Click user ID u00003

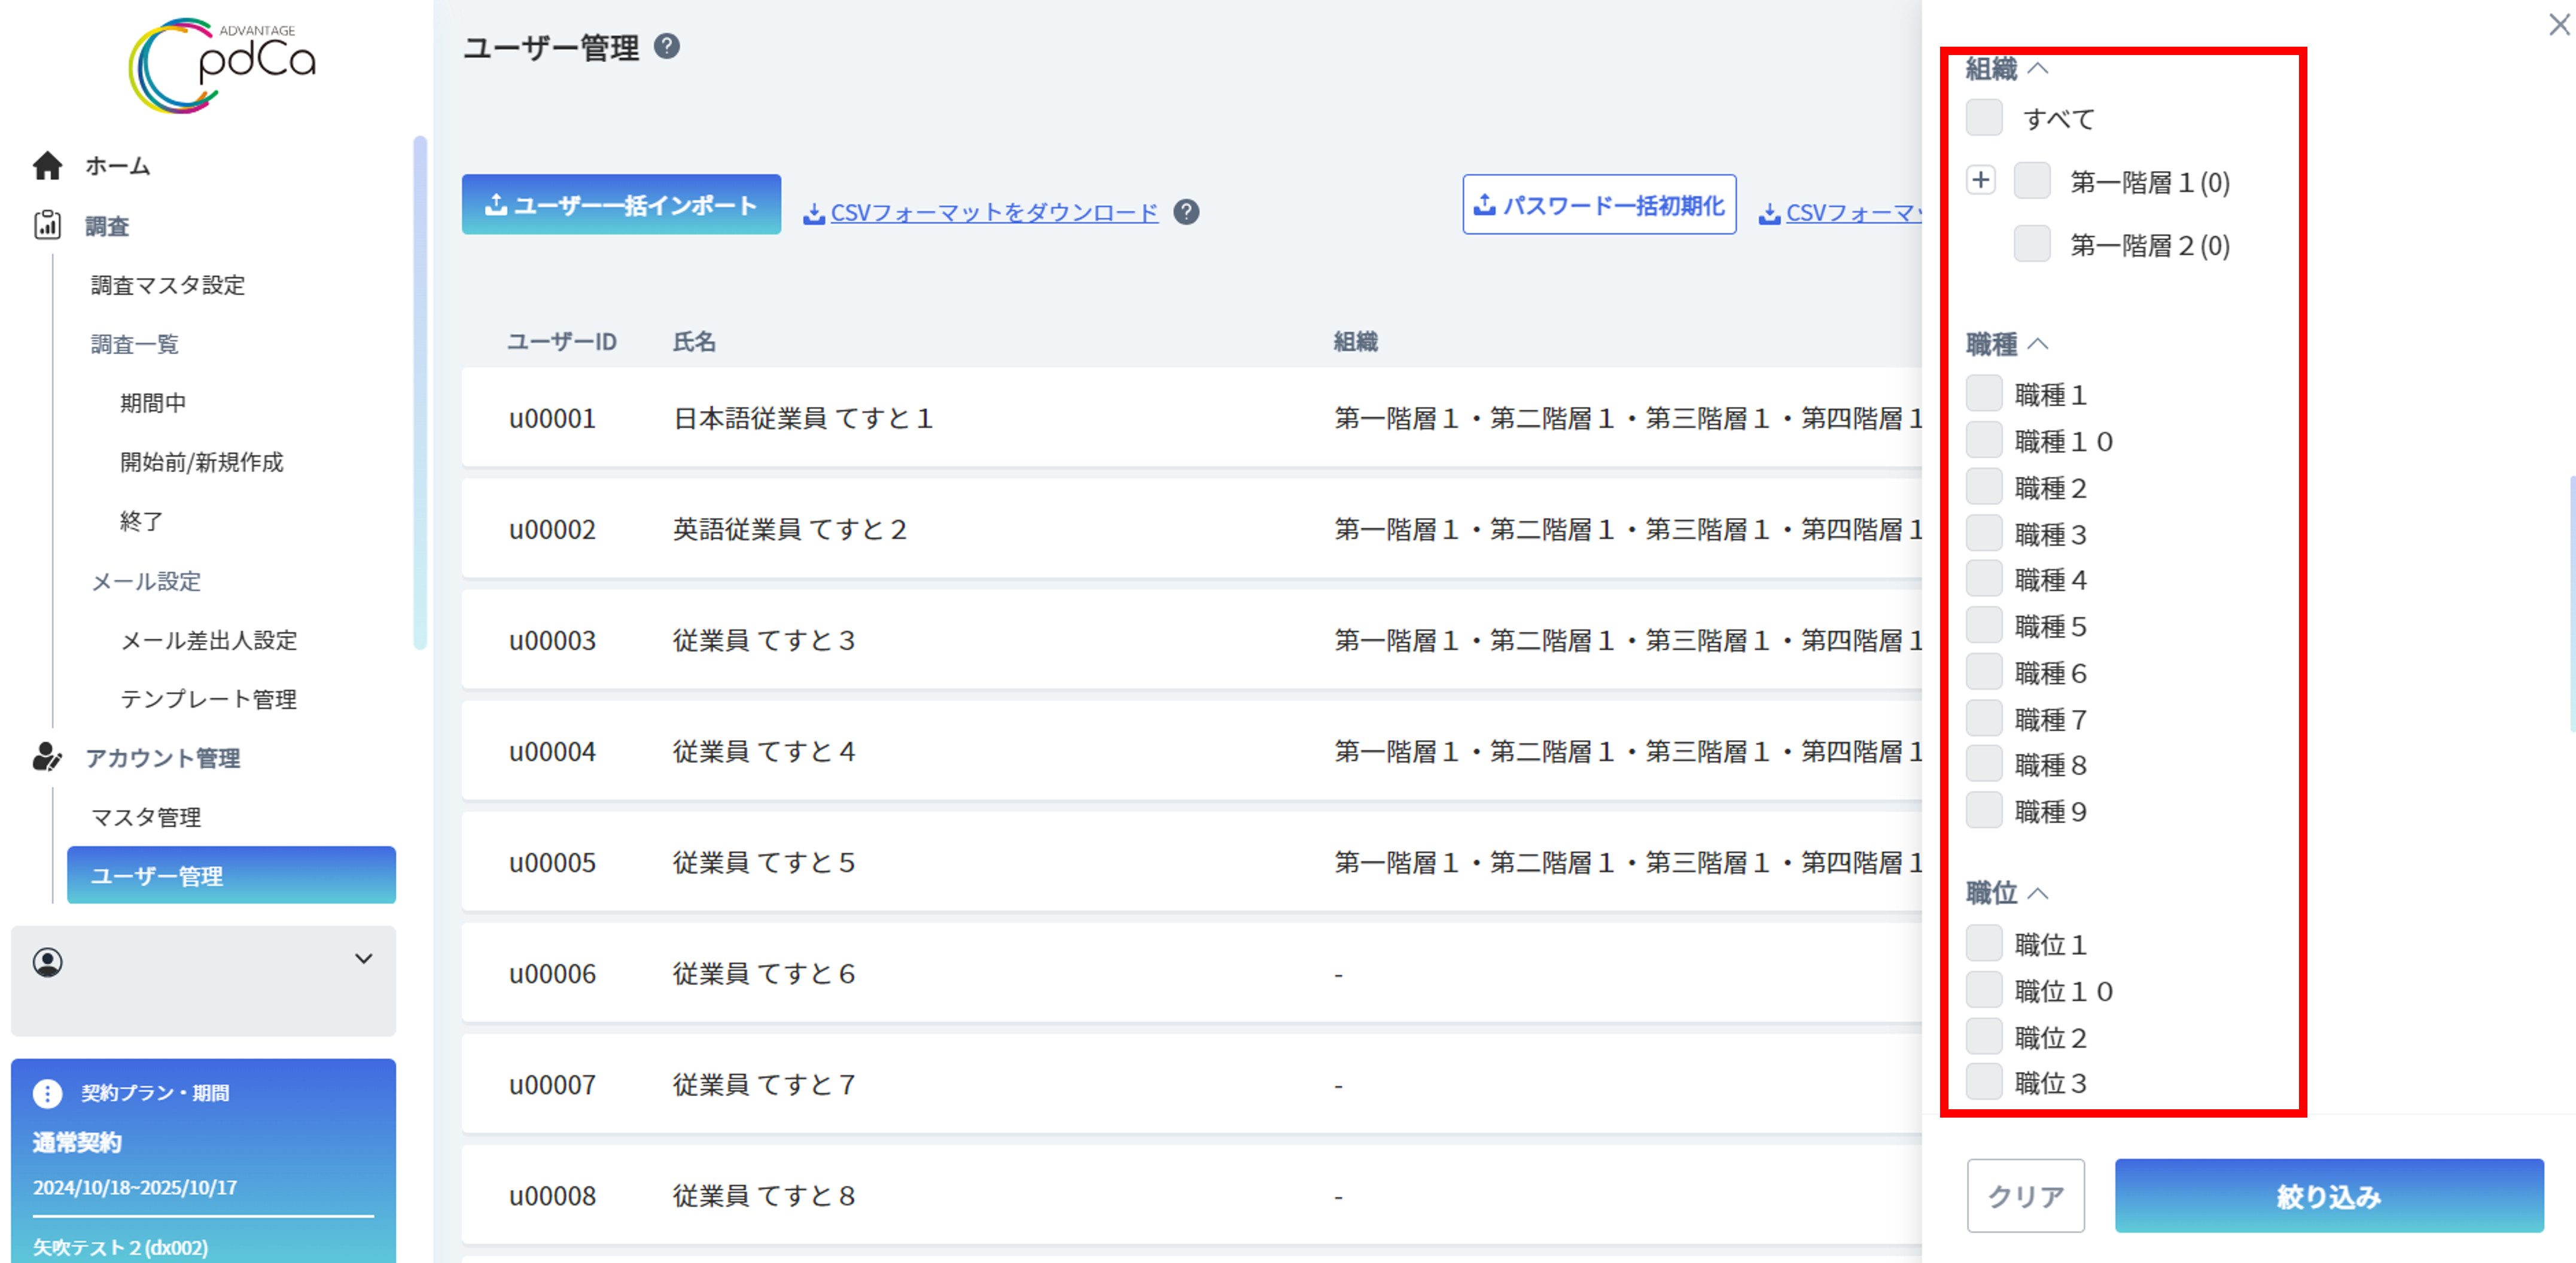click(x=552, y=640)
